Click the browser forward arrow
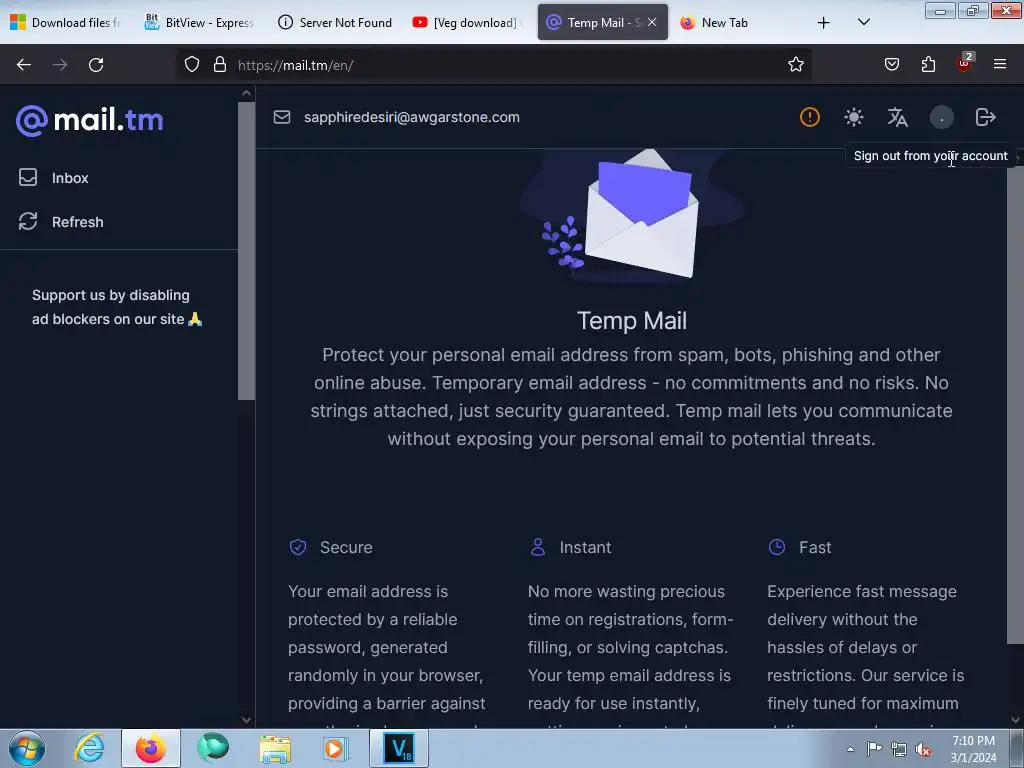Image resolution: width=1024 pixels, height=768 pixels. click(x=60, y=65)
